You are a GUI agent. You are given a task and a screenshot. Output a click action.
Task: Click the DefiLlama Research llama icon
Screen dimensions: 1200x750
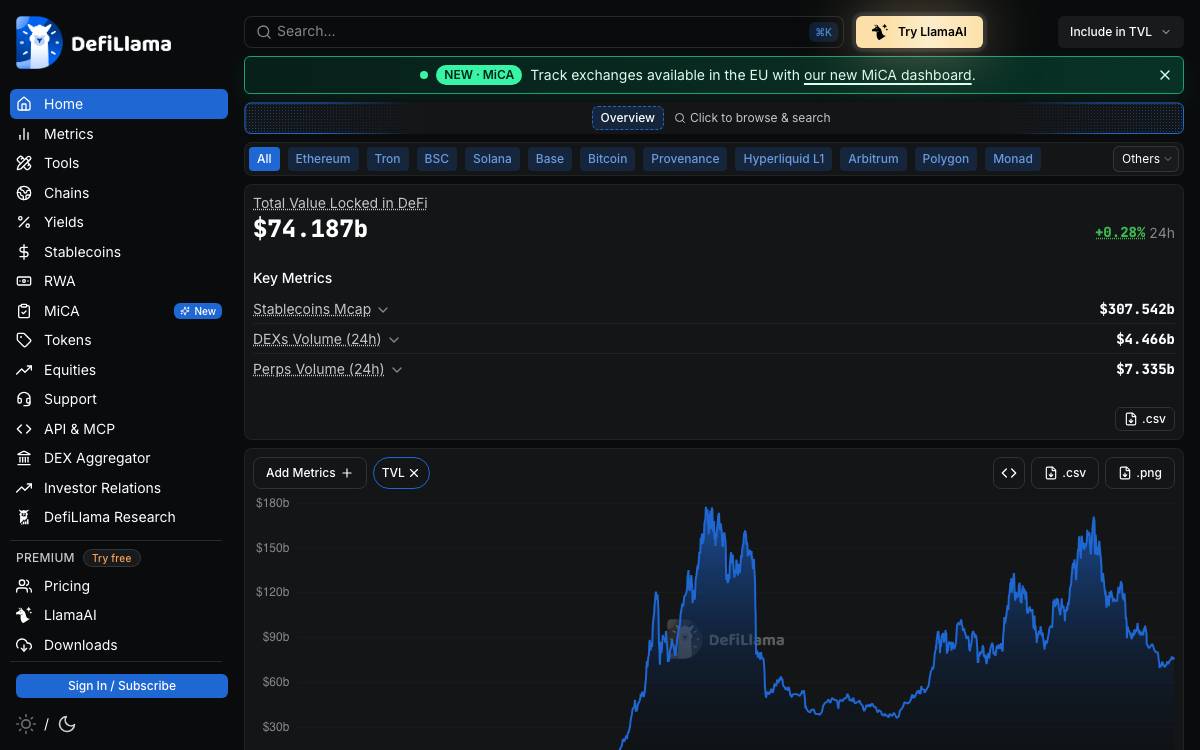pos(24,517)
